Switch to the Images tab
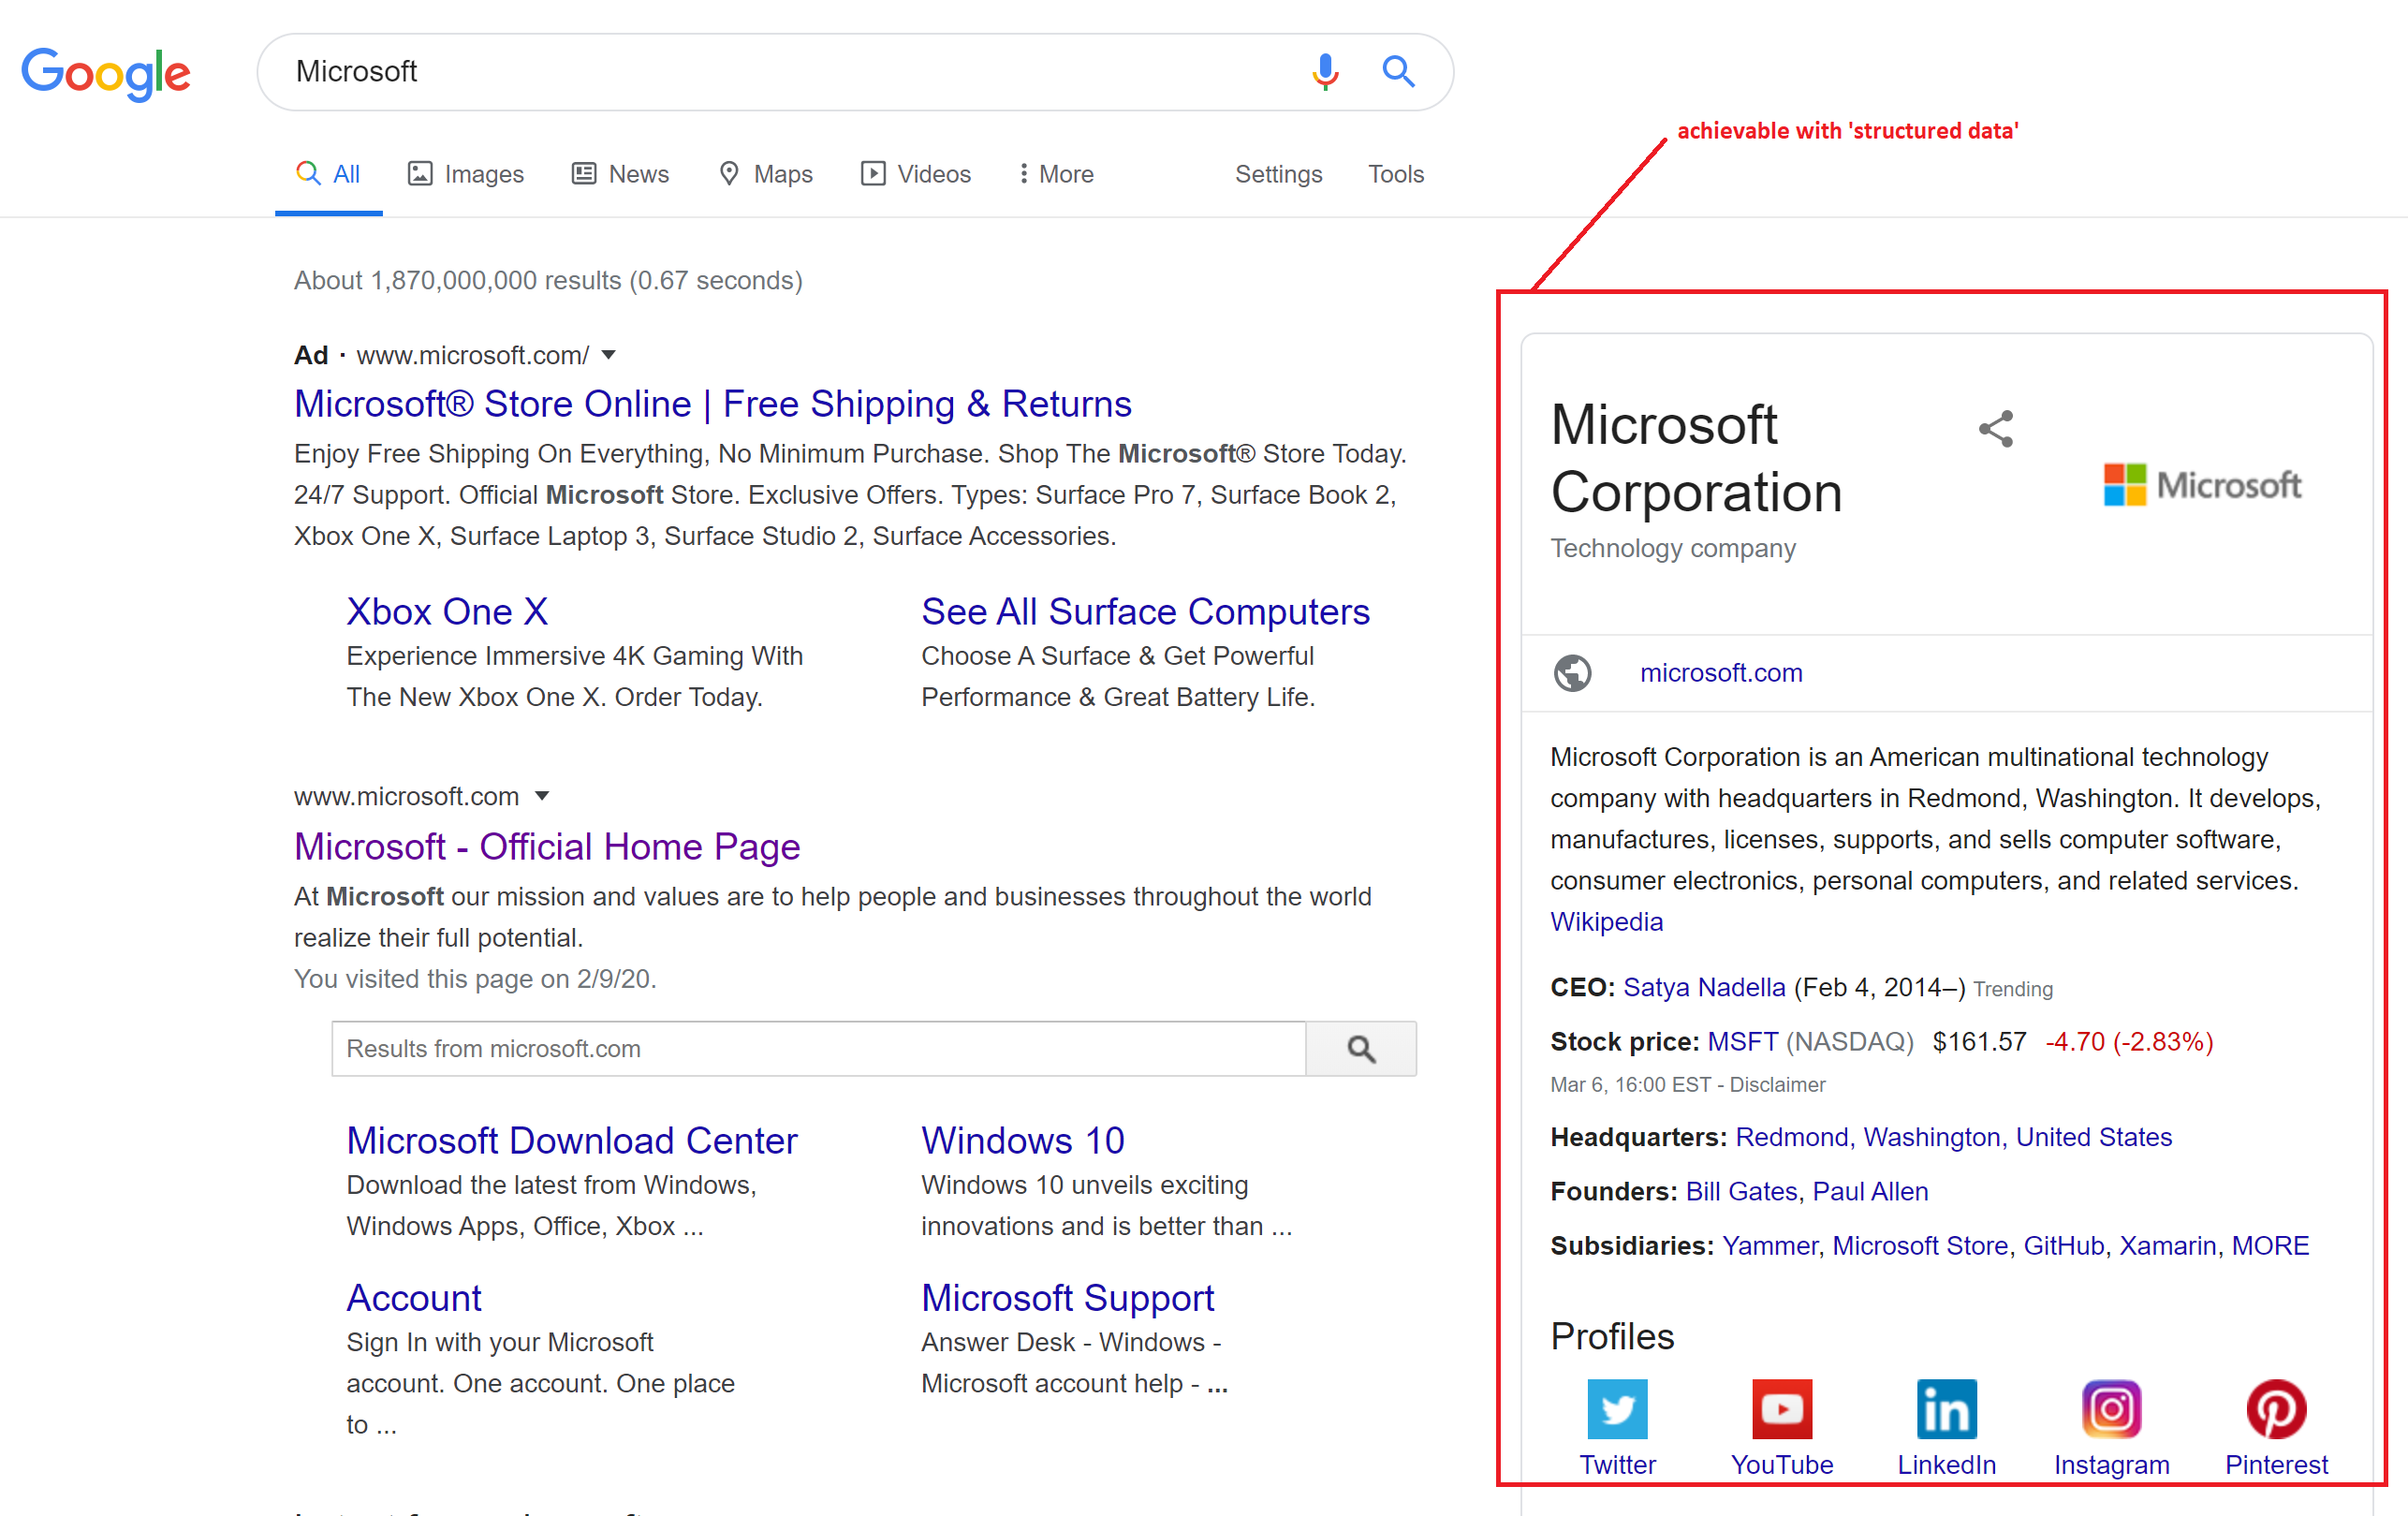Viewport: 2408px width, 1516px height. click(x=466, y=174)
